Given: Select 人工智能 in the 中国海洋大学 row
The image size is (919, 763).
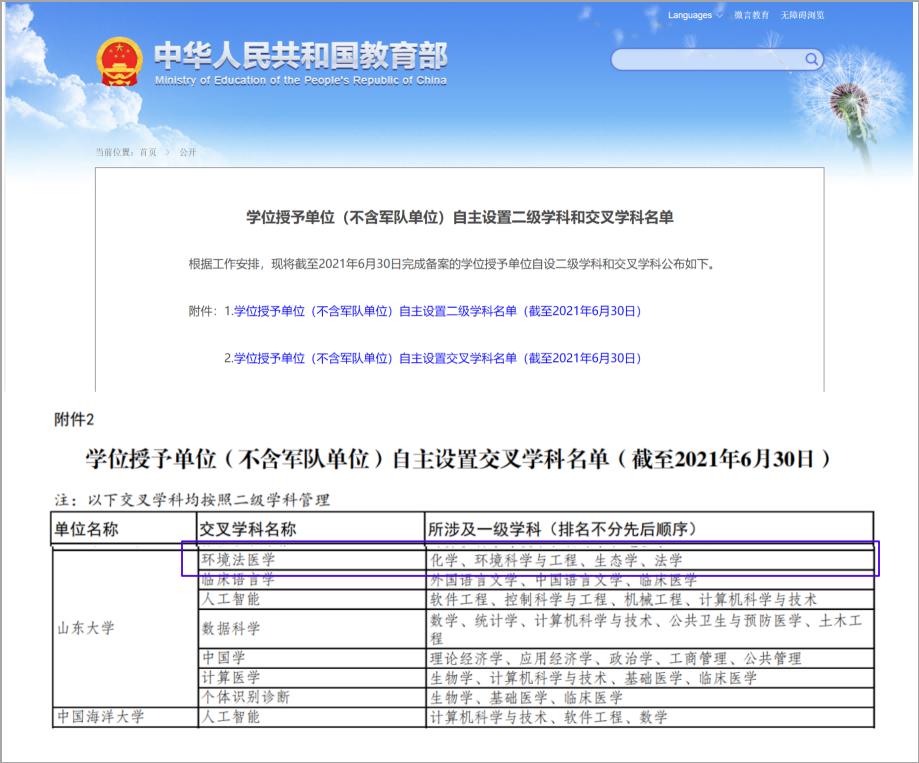Looking at the screenshot, I should pos(311,717).
